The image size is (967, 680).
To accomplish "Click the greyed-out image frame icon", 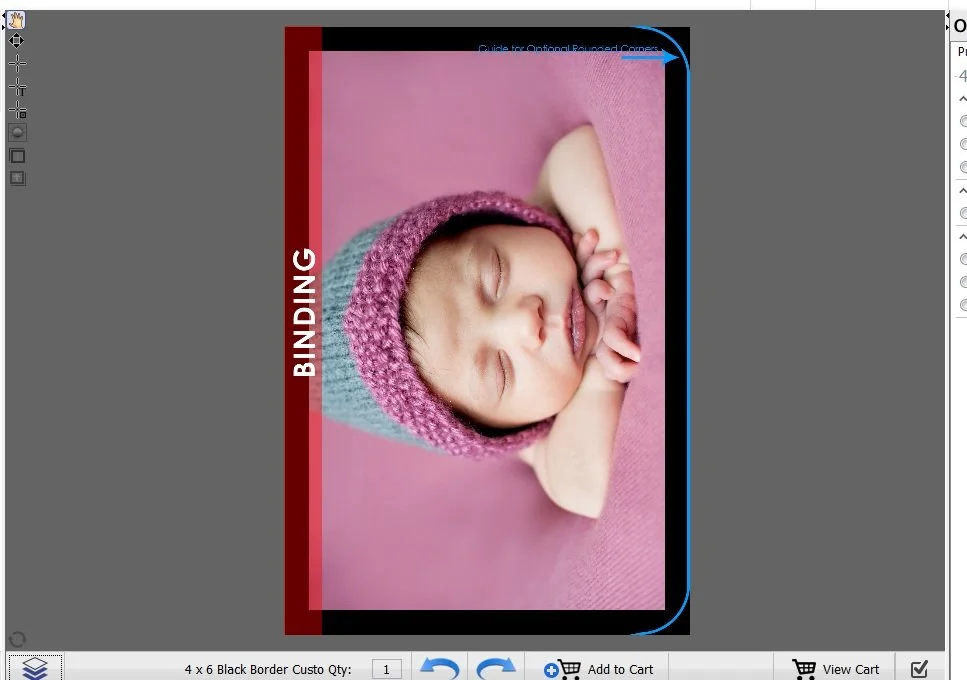I will 17,178.
